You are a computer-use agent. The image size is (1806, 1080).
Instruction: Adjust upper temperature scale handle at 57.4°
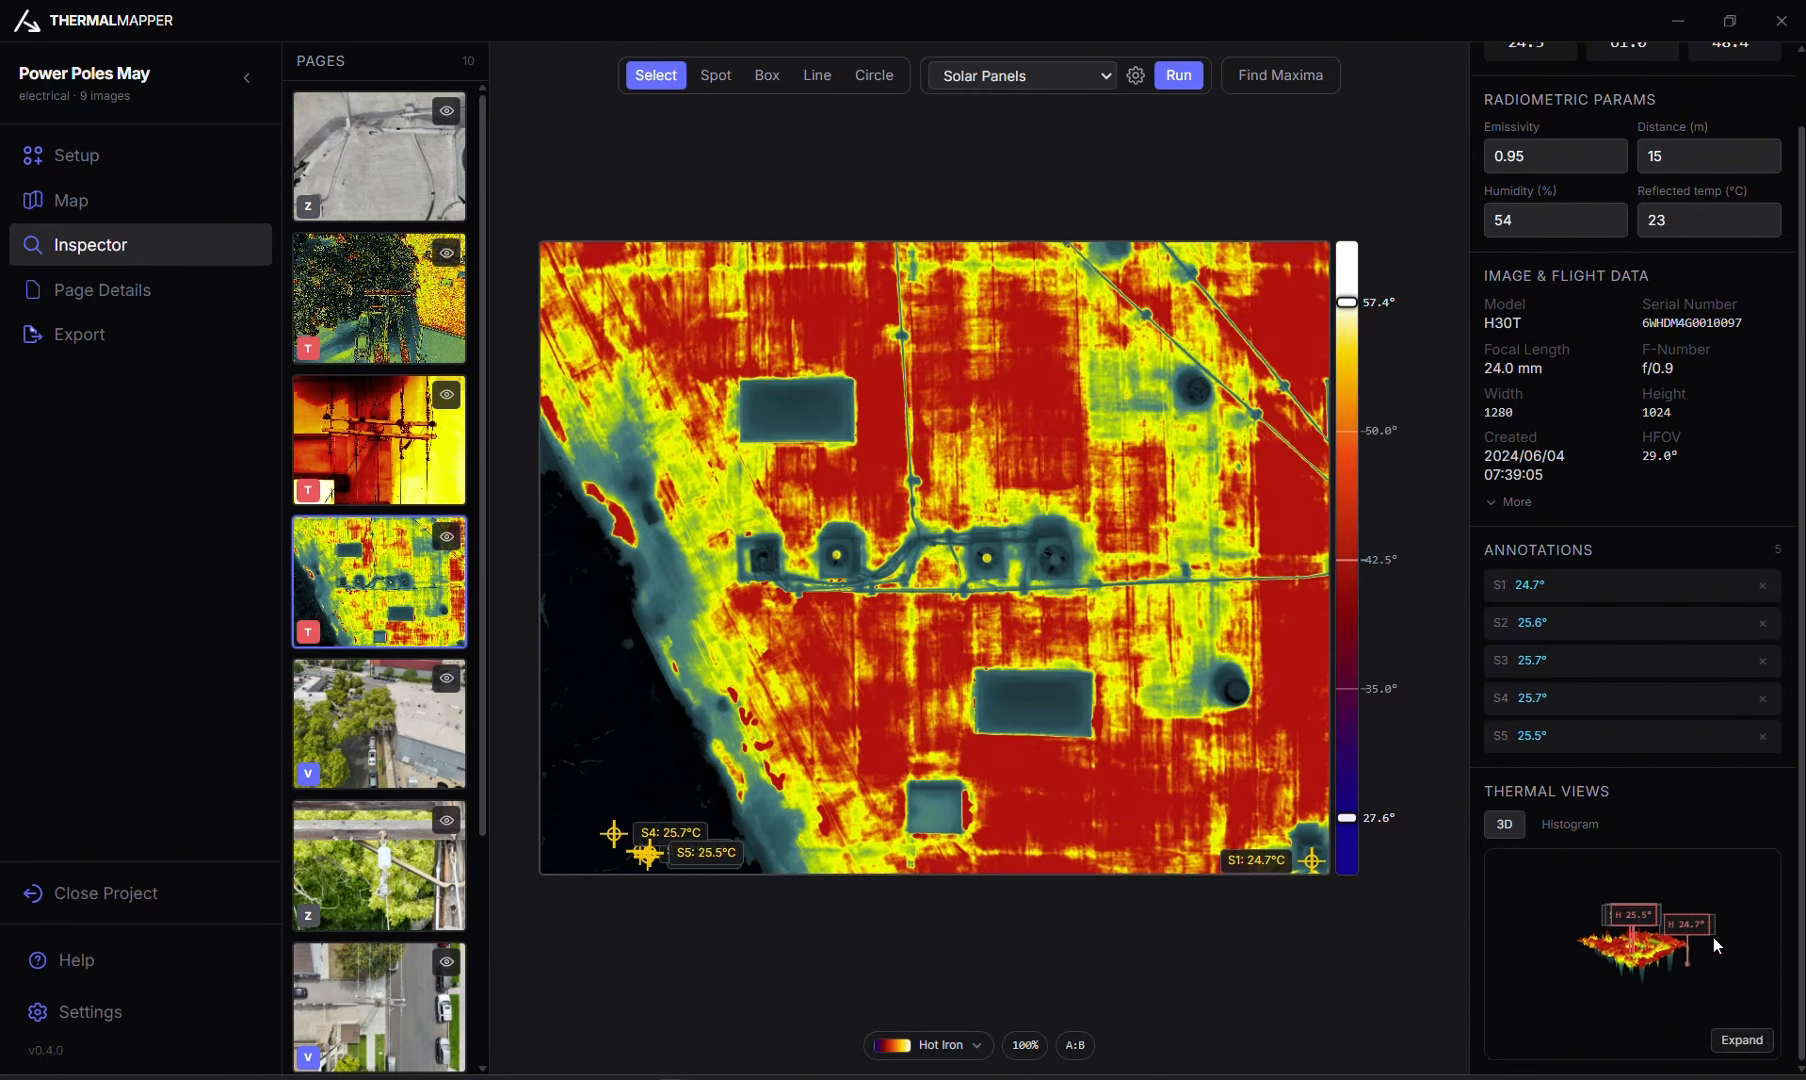coord(1347,302)
